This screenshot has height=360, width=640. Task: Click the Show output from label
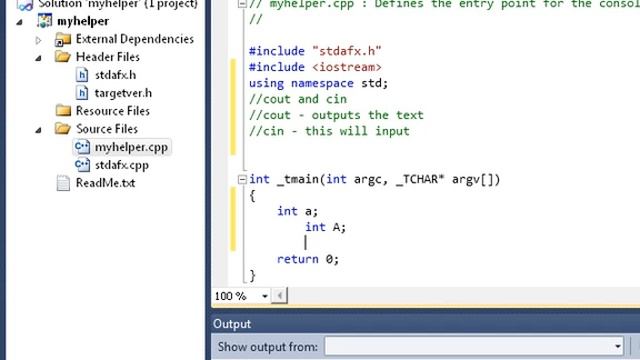click(267, 347)
